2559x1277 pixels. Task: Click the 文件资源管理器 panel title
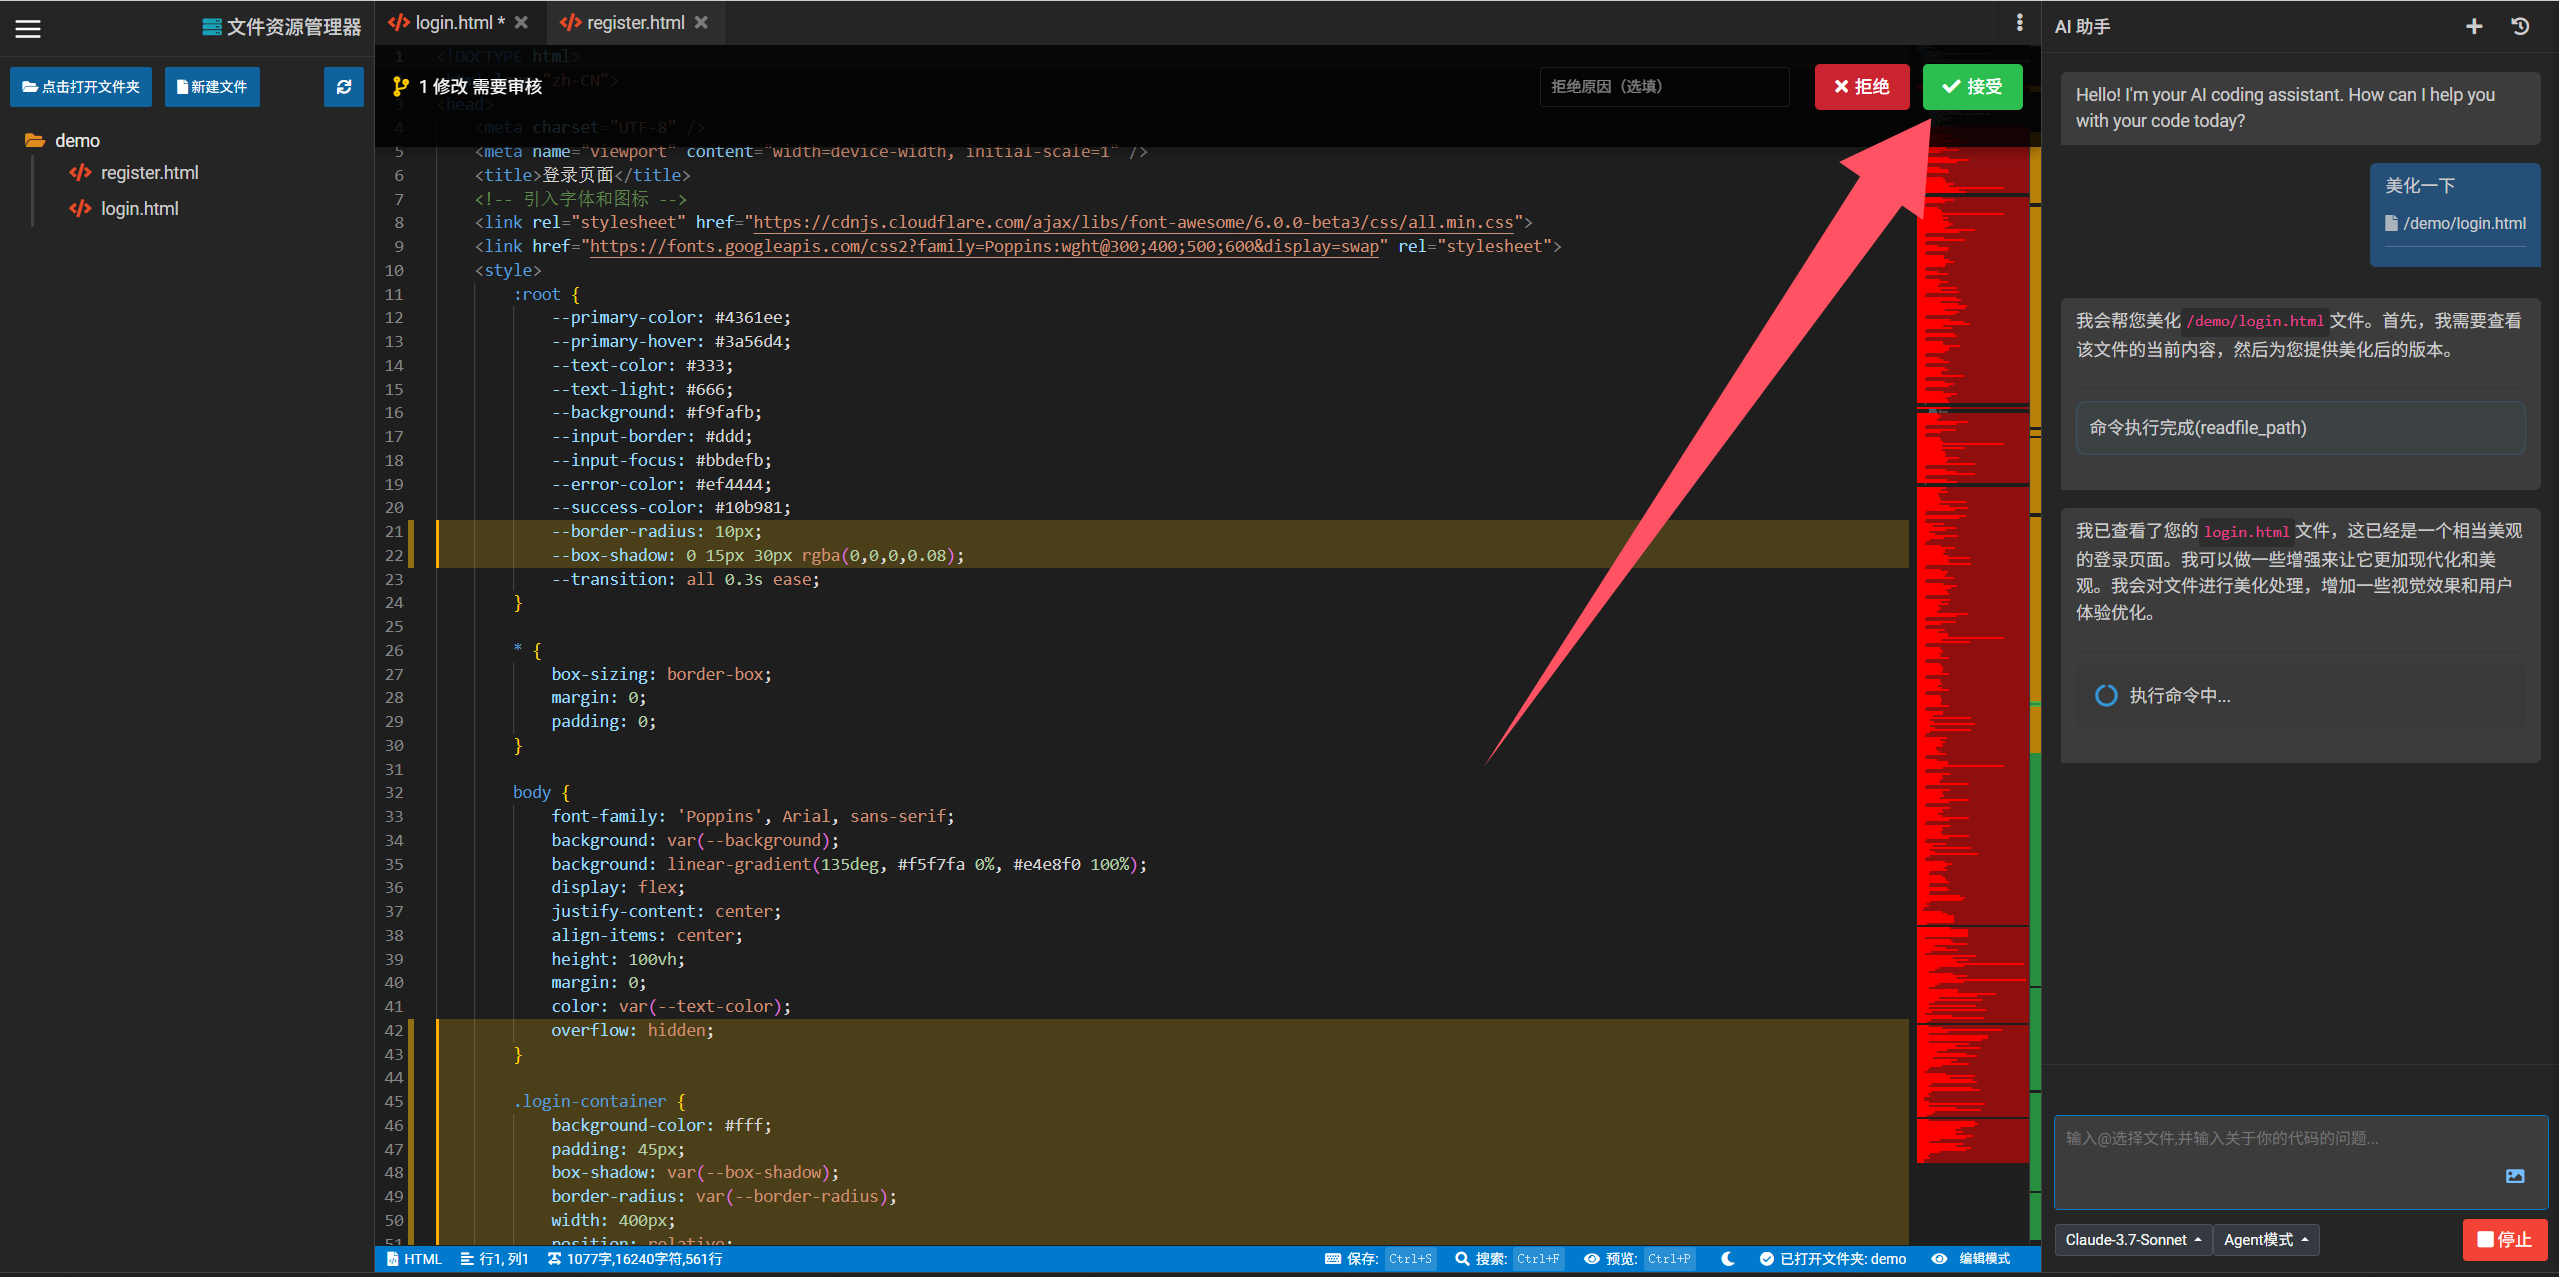282,28
